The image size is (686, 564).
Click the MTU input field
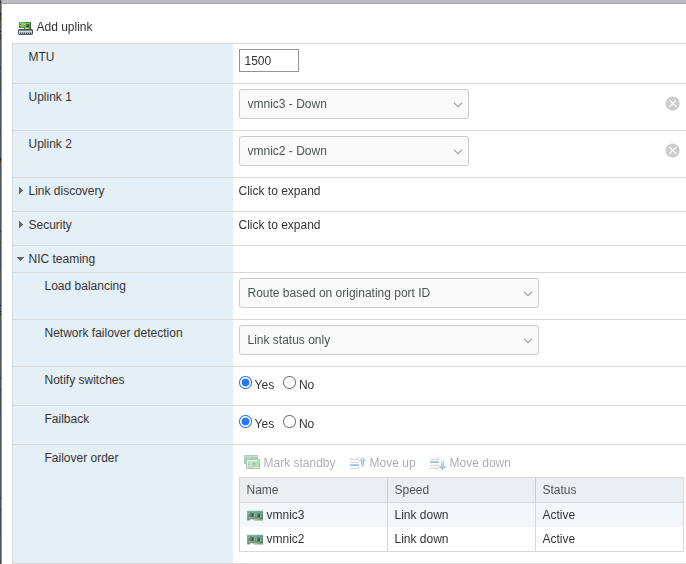click(269, 61)
